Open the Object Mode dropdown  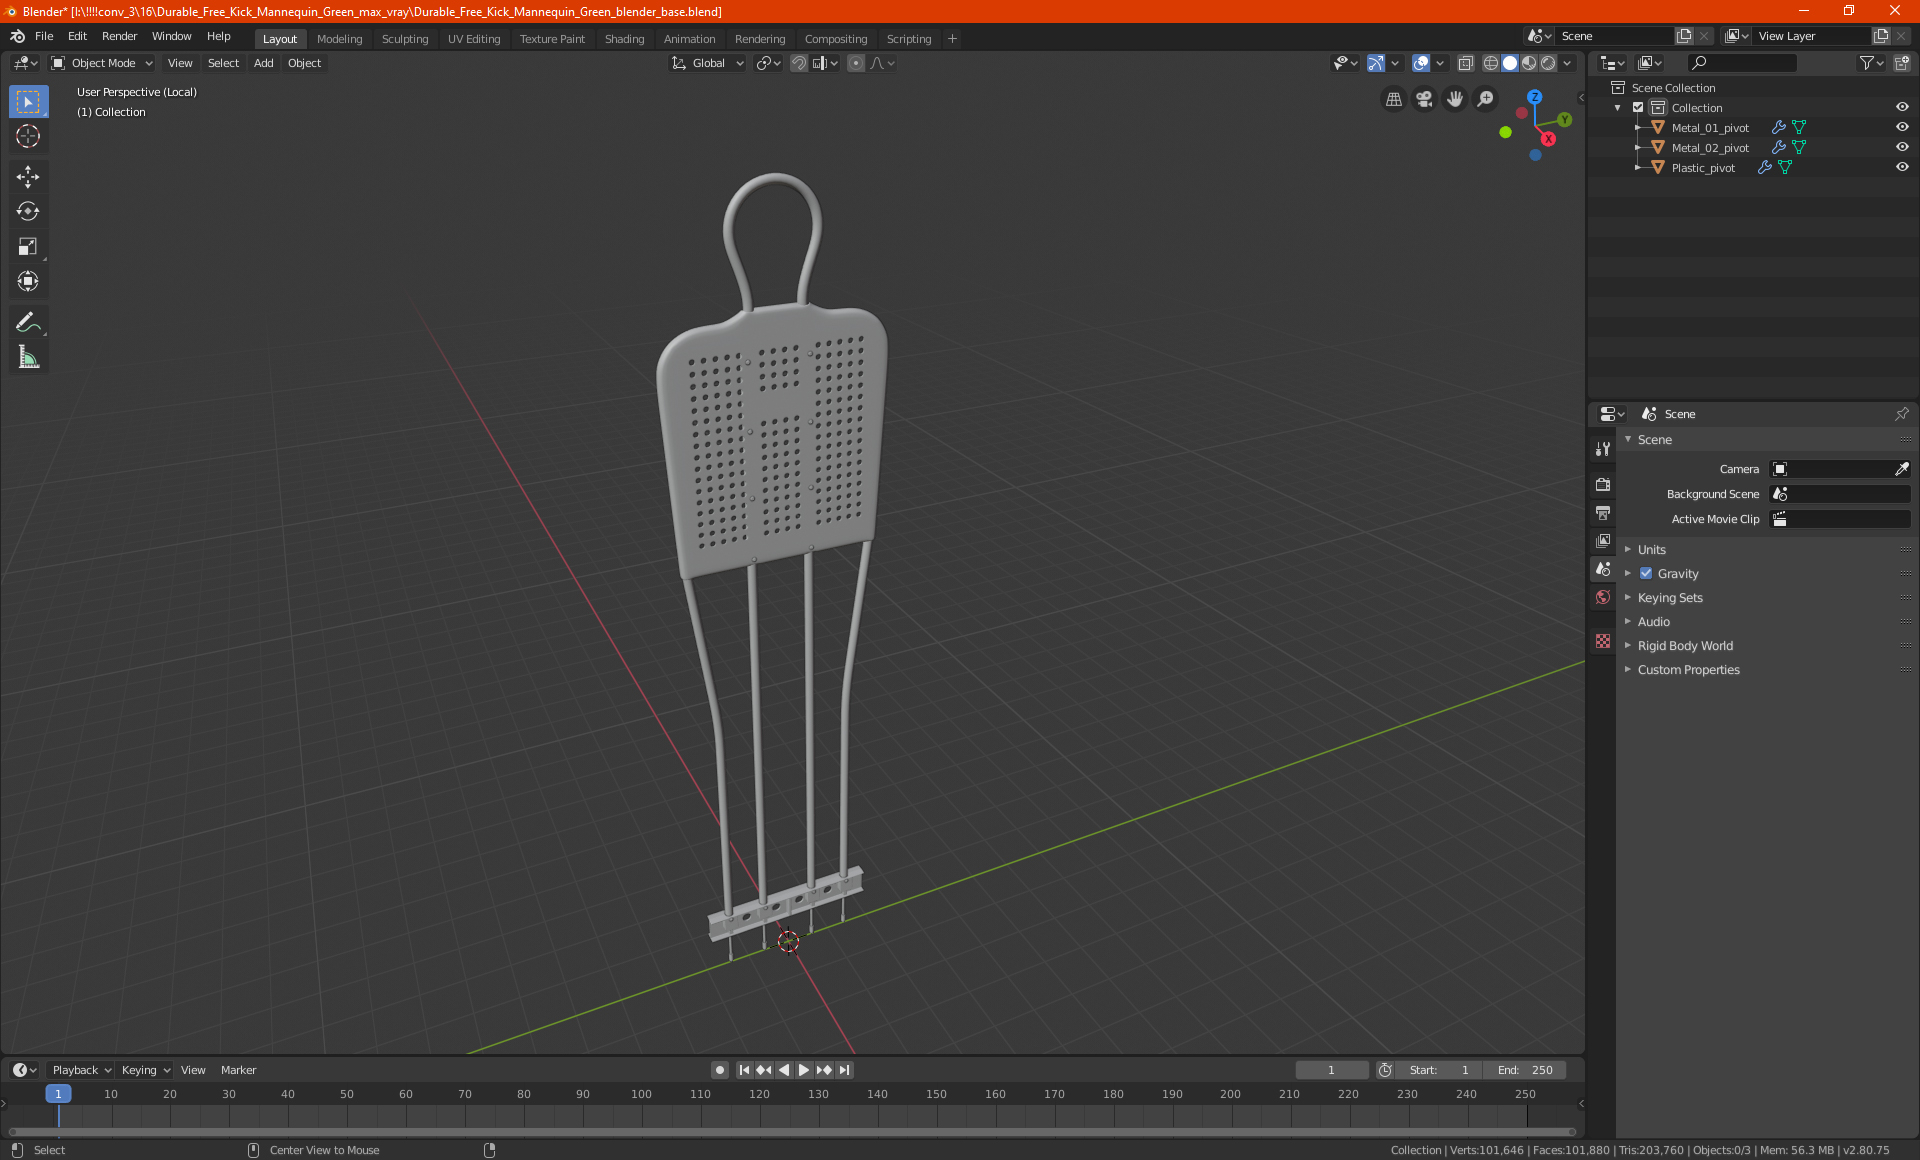[102, 63]
